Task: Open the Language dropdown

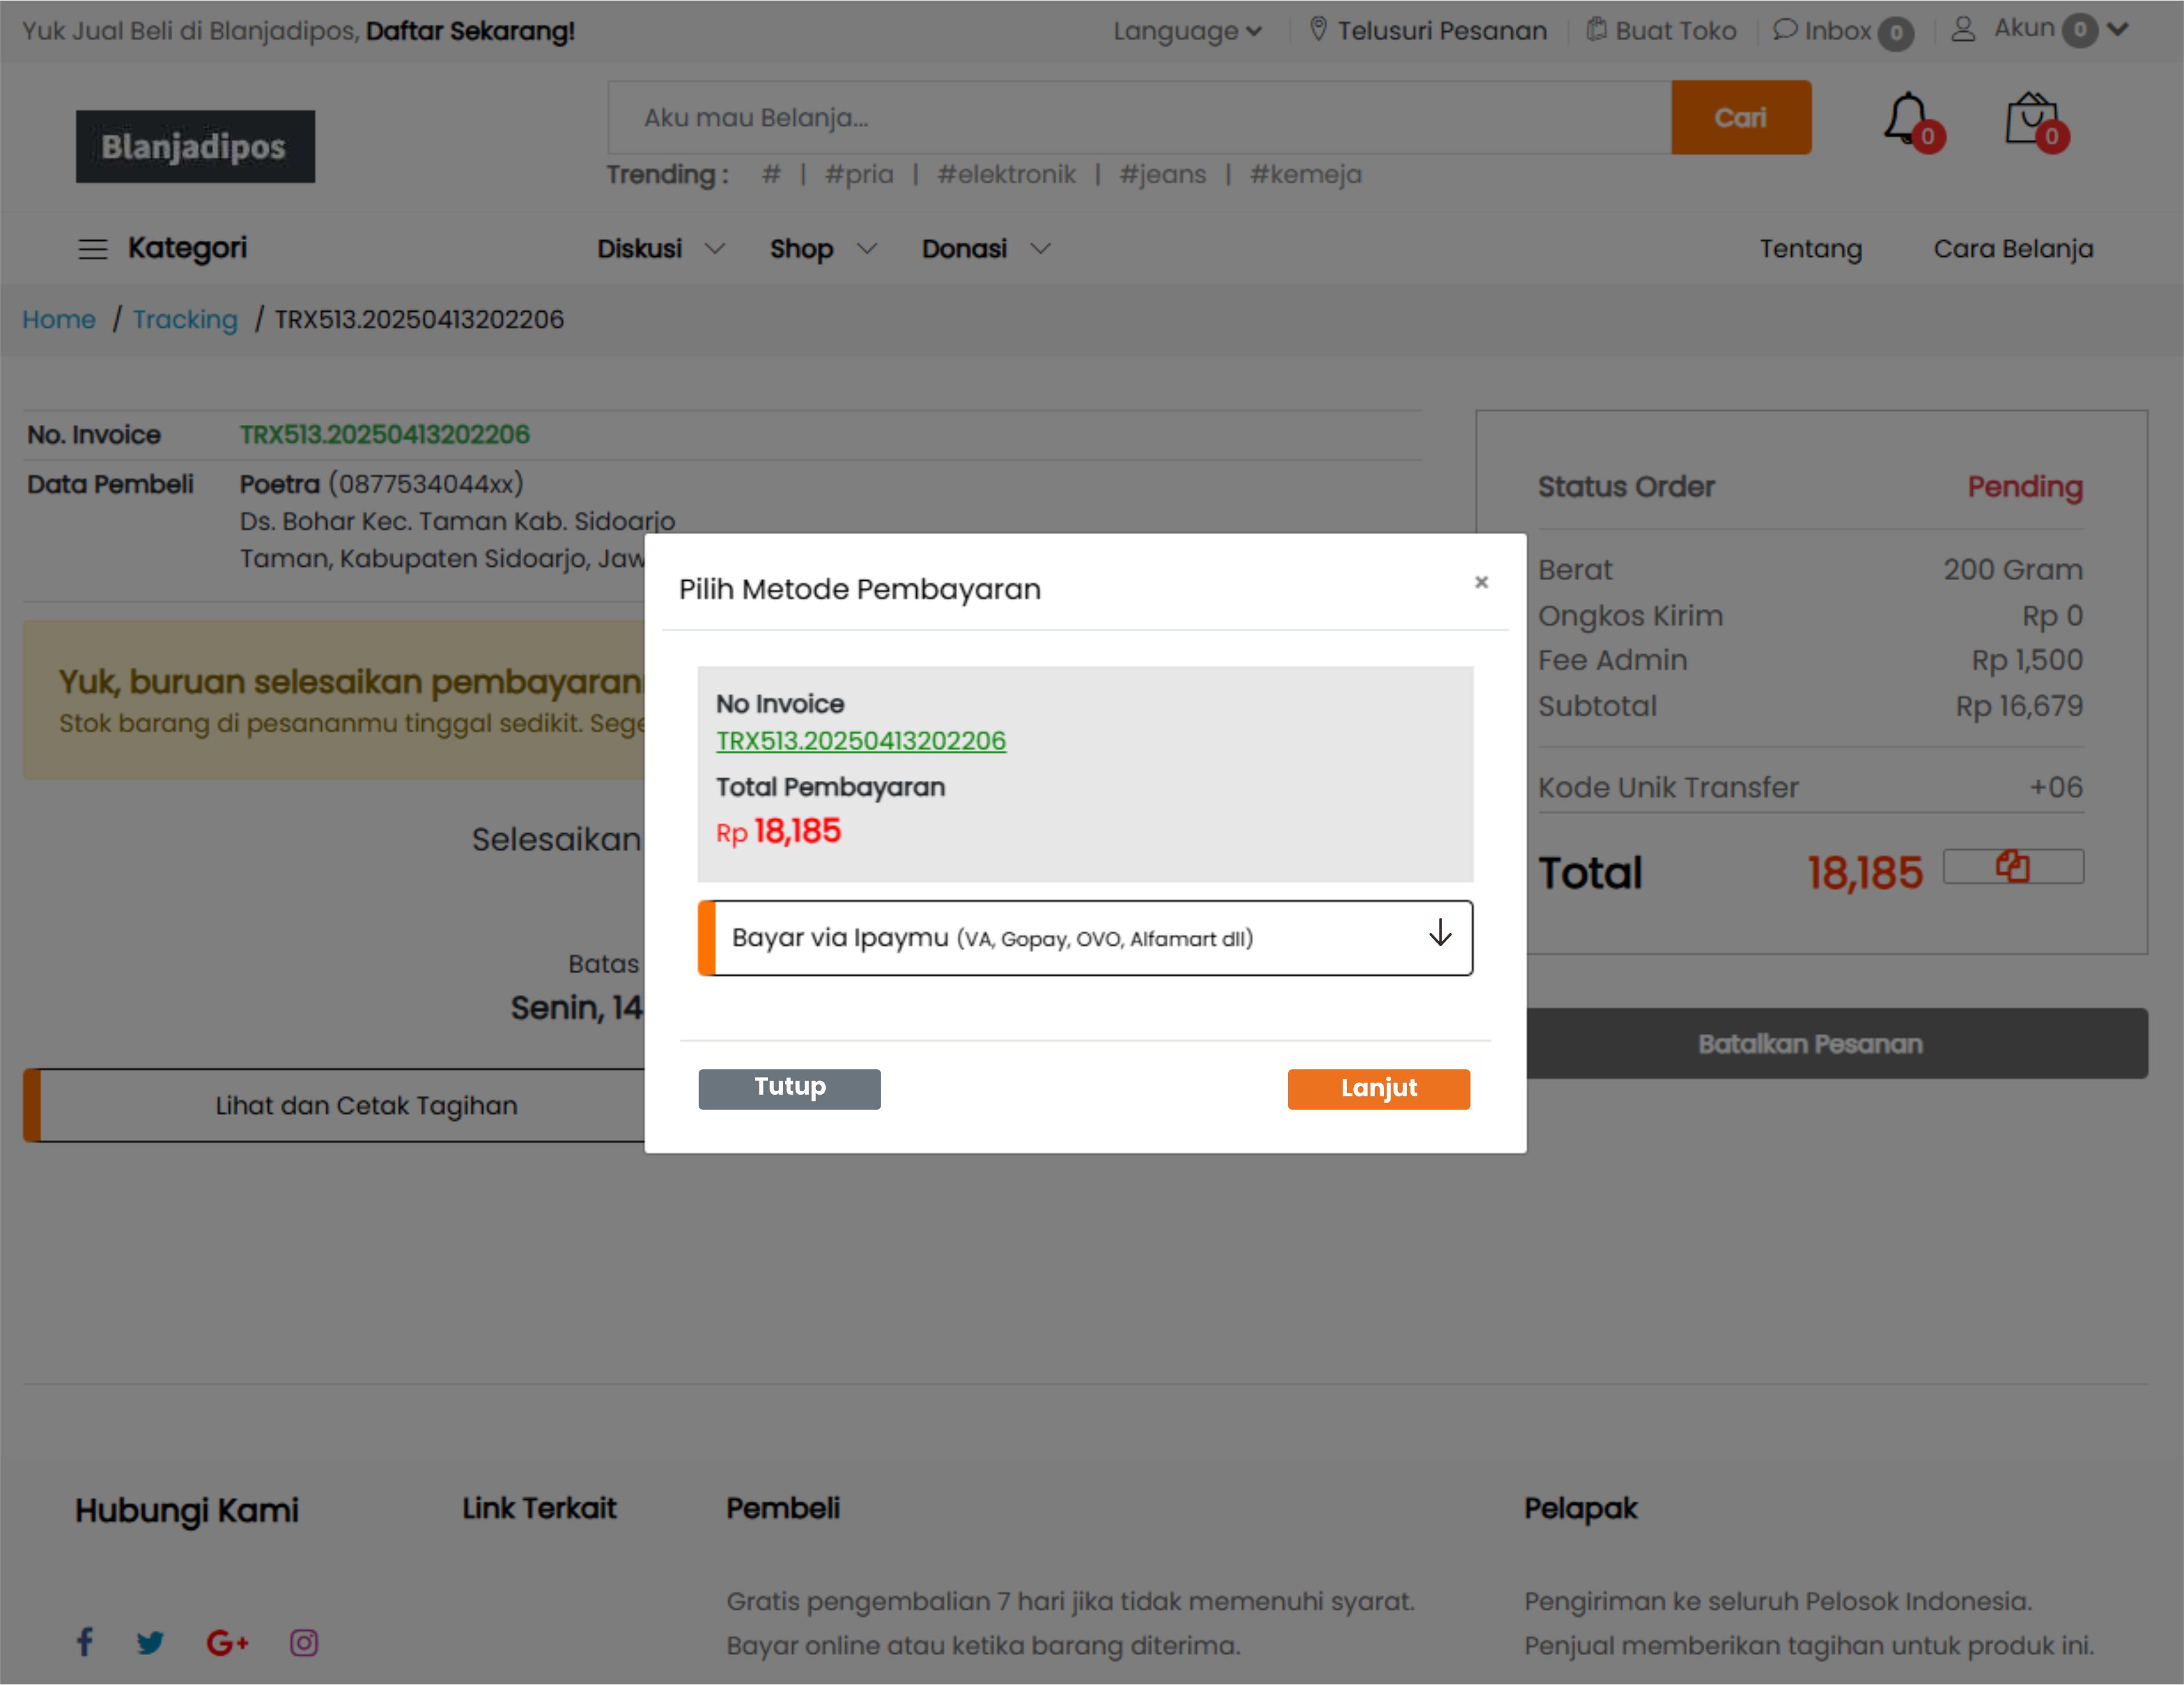Action: [1187, 31]
